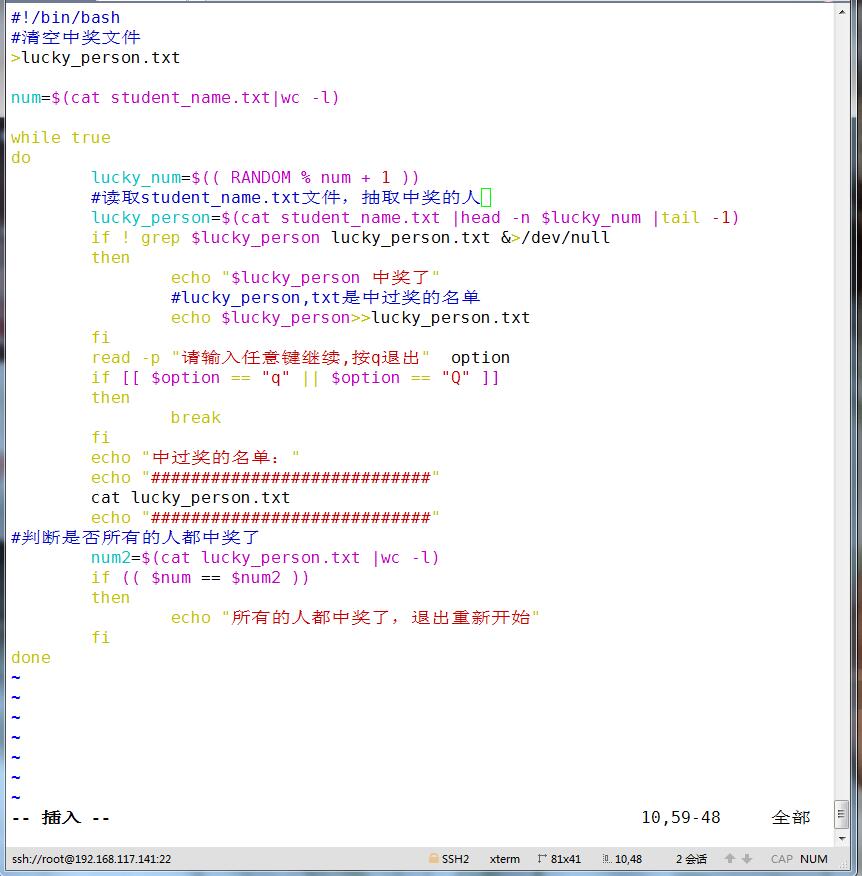862x876 pixels.
Task: Click the up arrow icon in status bar
Action: (x=729, y=859)
